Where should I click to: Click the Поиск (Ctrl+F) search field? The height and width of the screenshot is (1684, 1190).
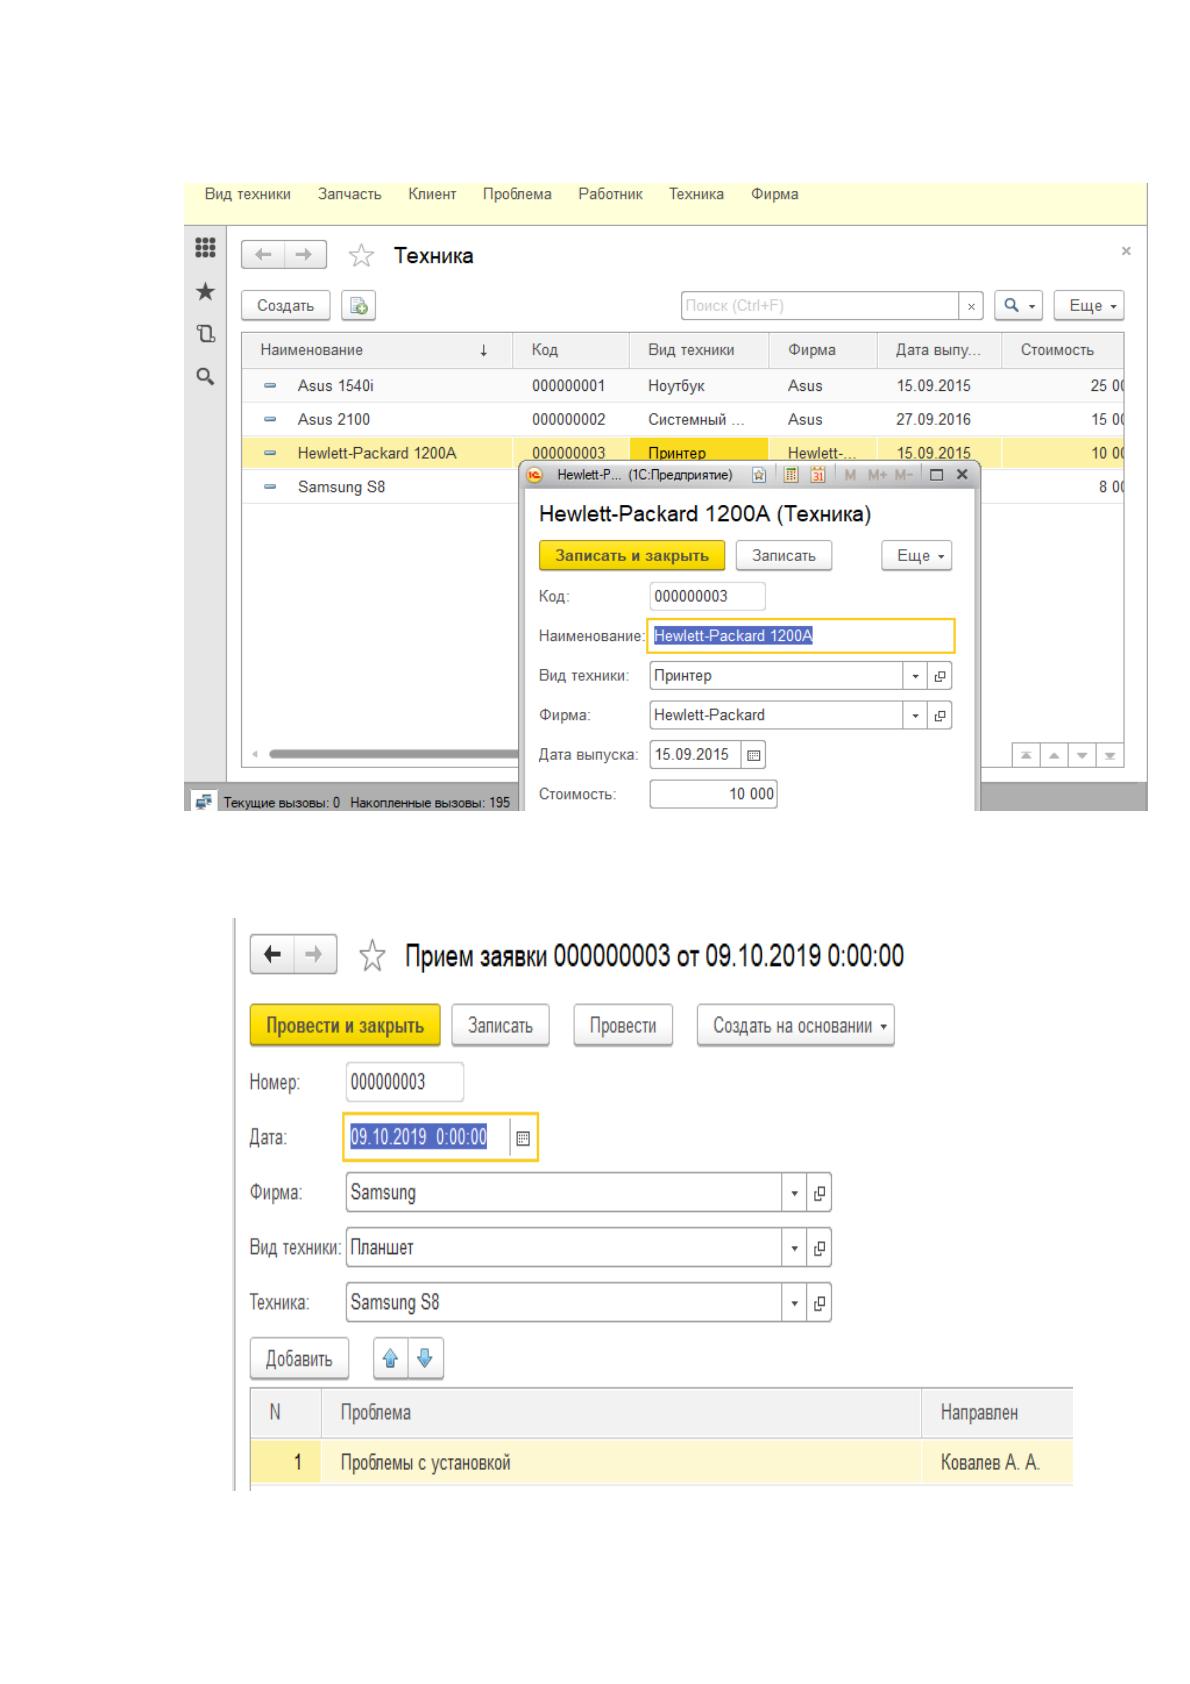point(820,306)
